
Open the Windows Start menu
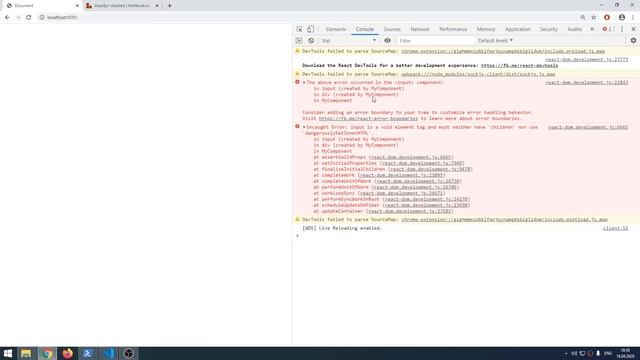pos(8,353)
